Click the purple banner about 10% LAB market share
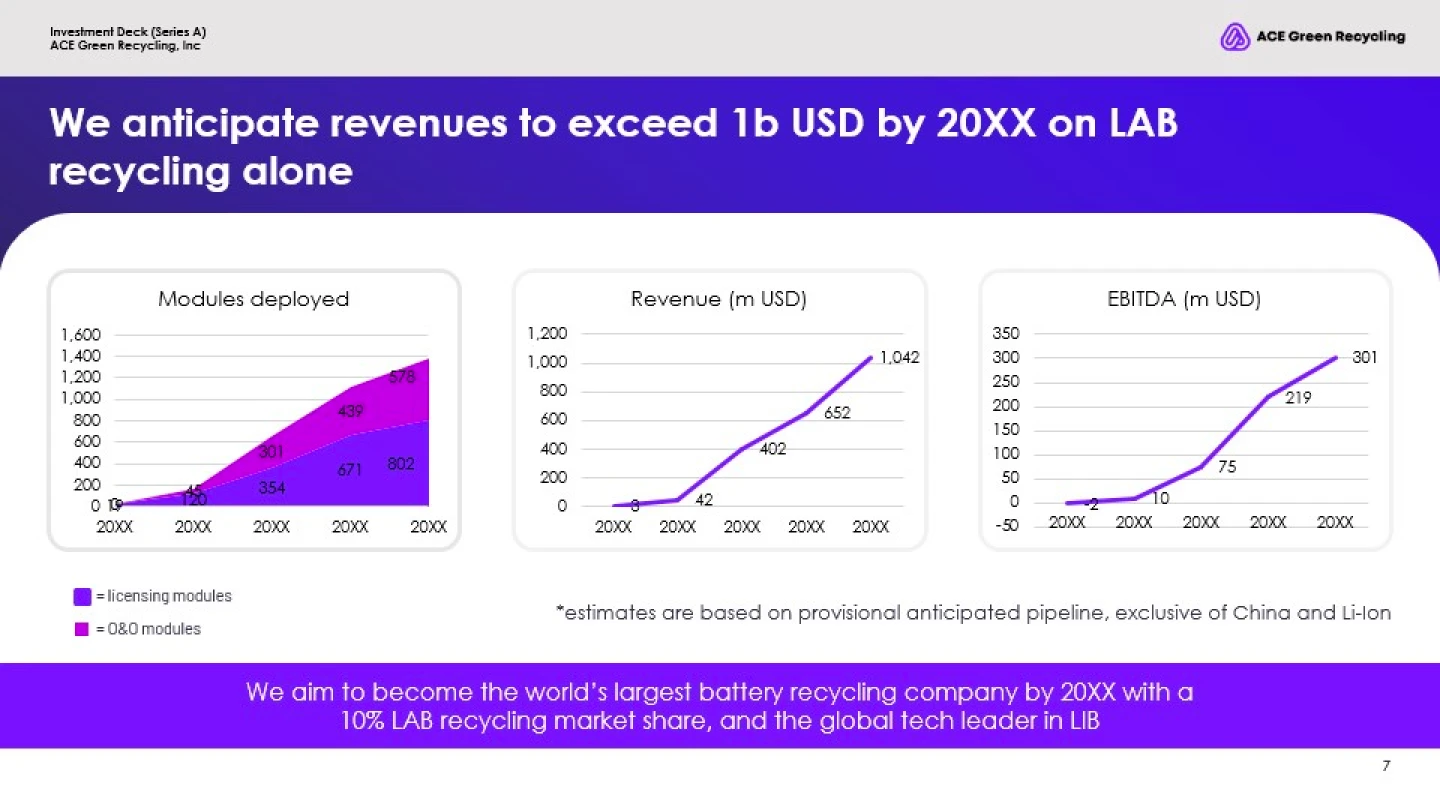 pos(720,706)
